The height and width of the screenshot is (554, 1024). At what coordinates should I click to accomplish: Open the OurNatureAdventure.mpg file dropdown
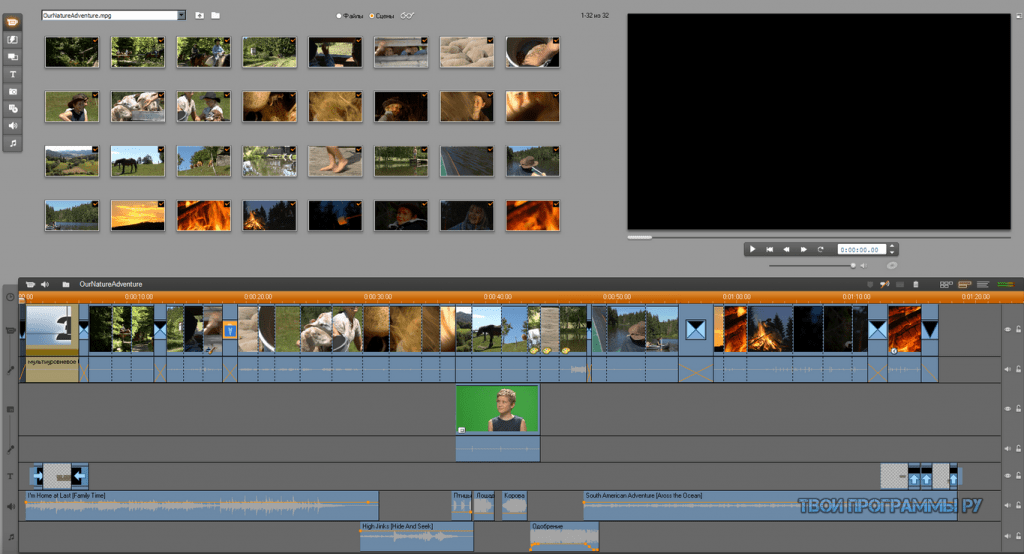pyautogui.click(x=181, y=15)
